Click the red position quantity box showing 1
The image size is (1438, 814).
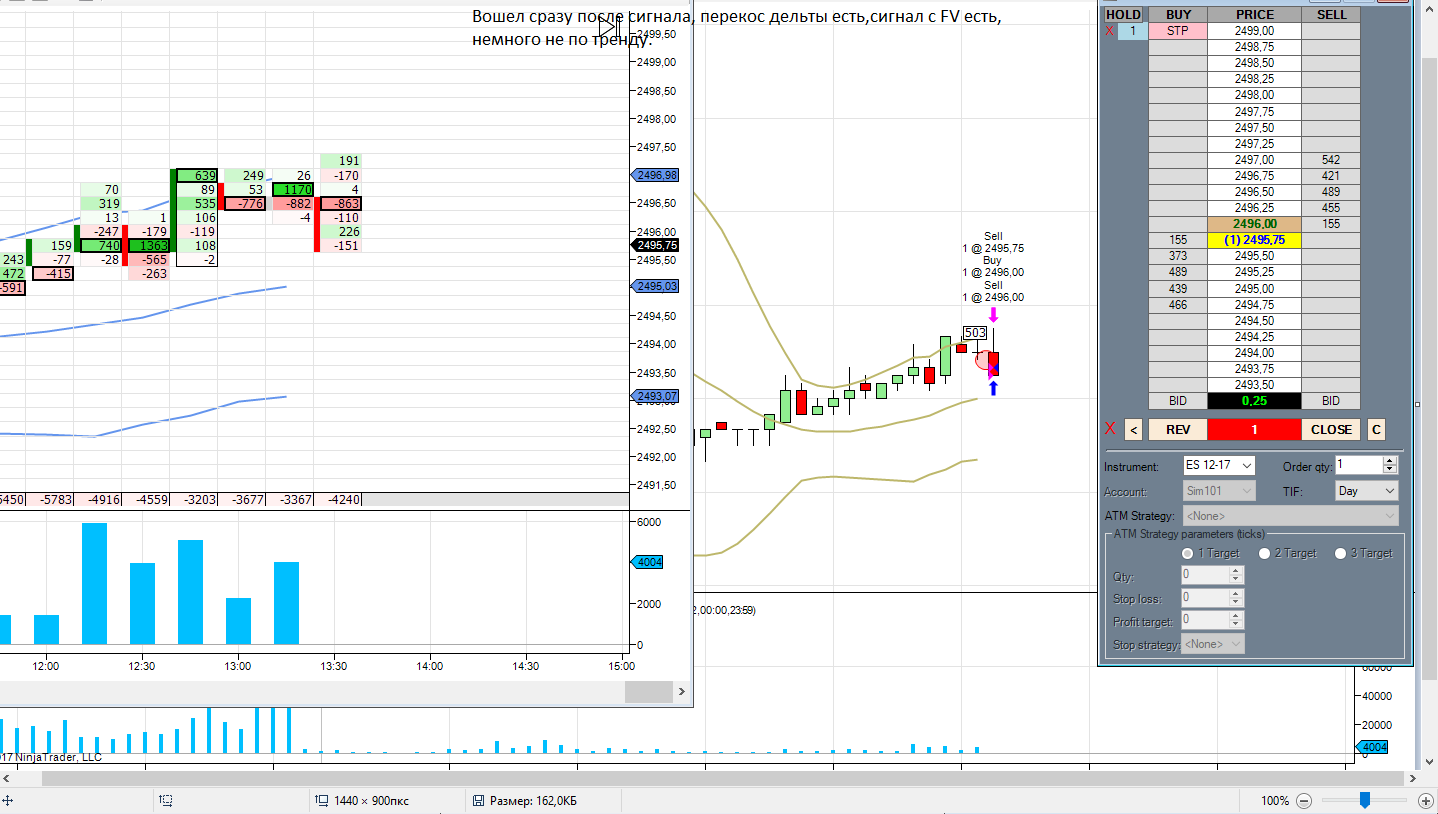1254,430
